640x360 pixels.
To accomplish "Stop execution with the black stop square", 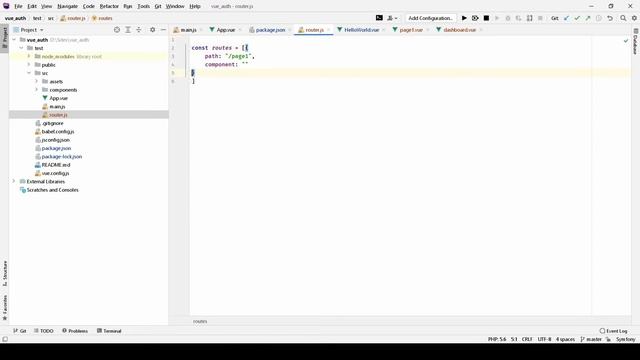I will [486, 18].
